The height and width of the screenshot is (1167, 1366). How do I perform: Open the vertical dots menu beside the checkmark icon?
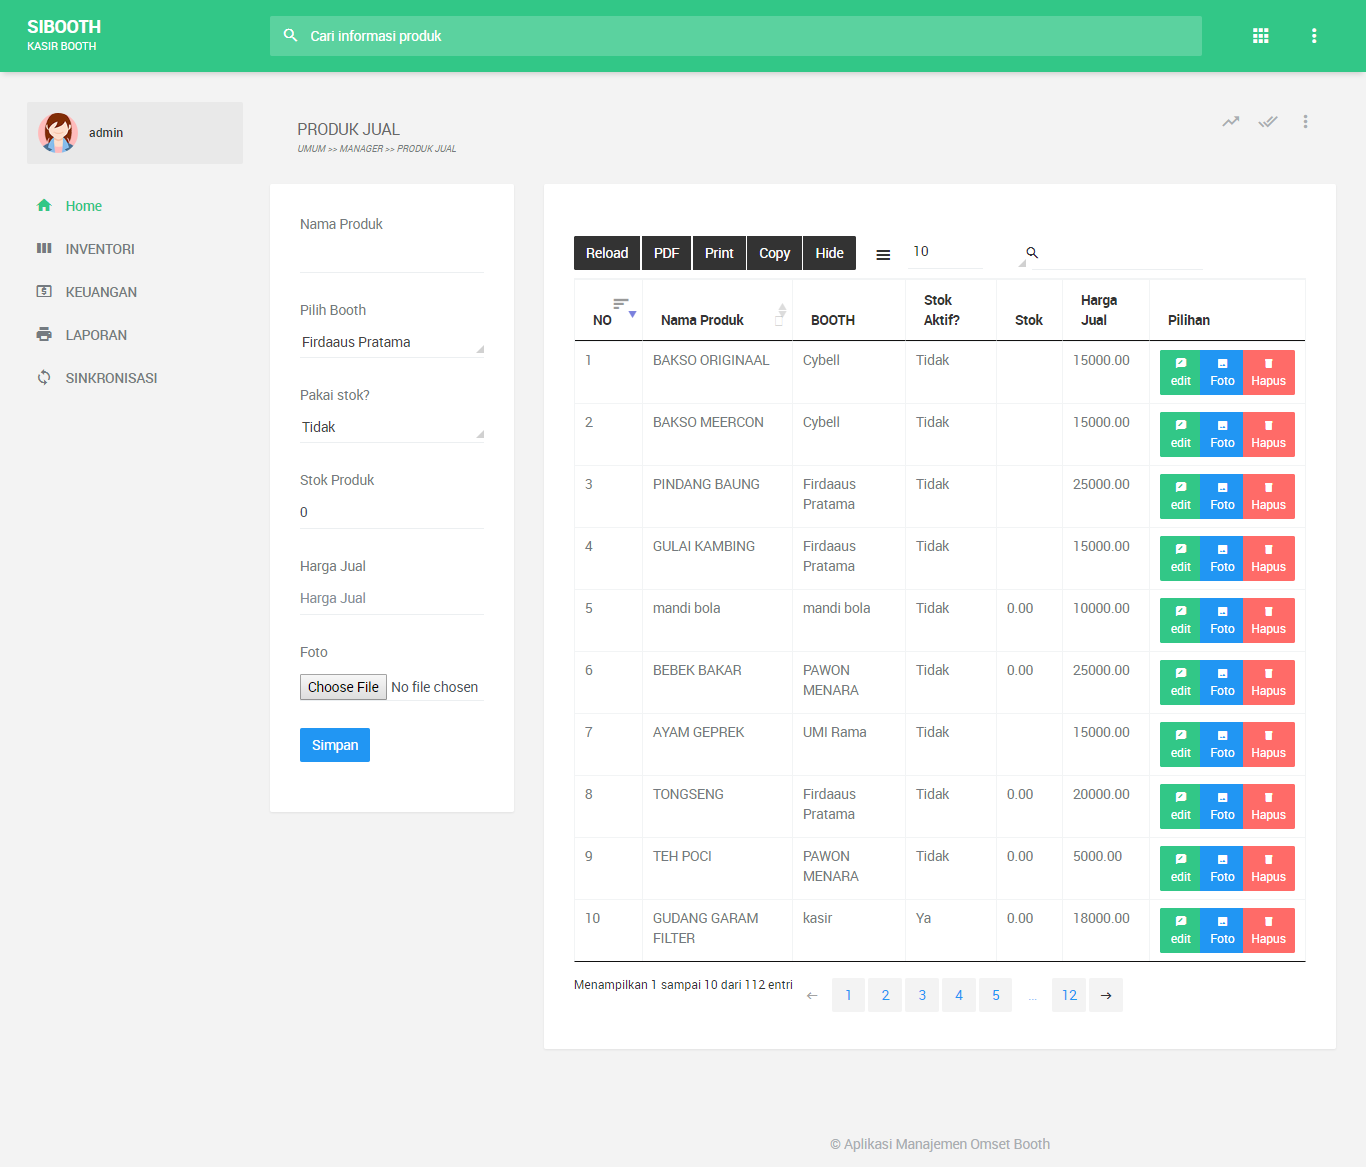pyautogui.click(x=1305, y=121)
